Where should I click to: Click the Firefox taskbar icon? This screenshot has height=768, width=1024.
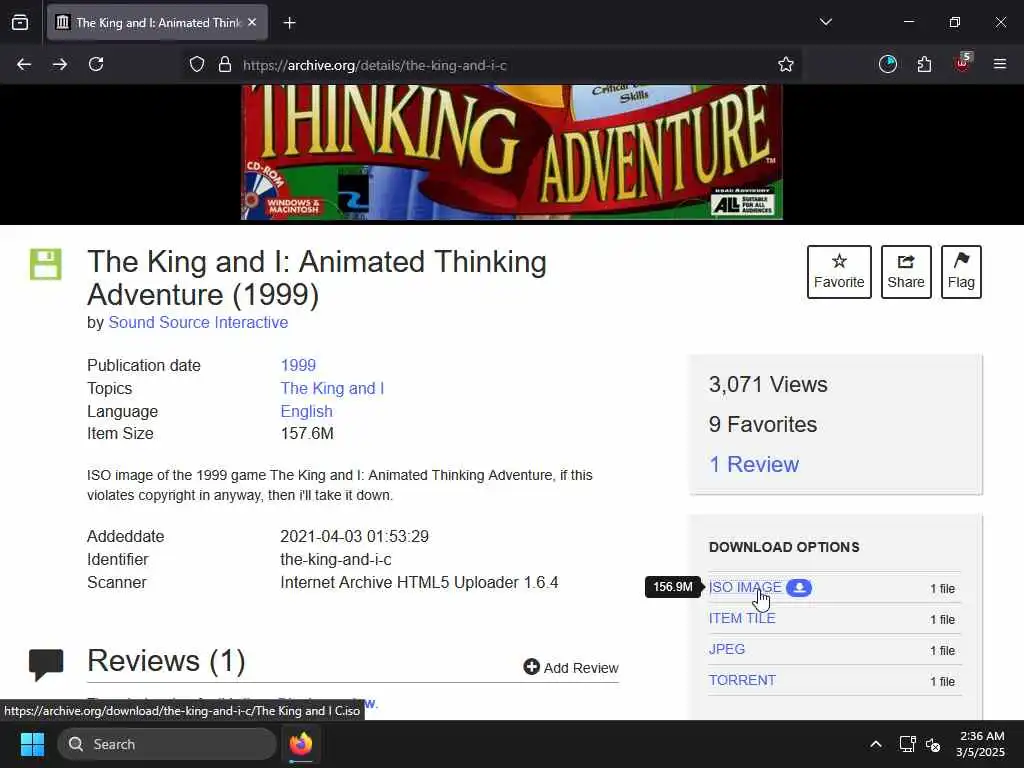pos(301,744)
